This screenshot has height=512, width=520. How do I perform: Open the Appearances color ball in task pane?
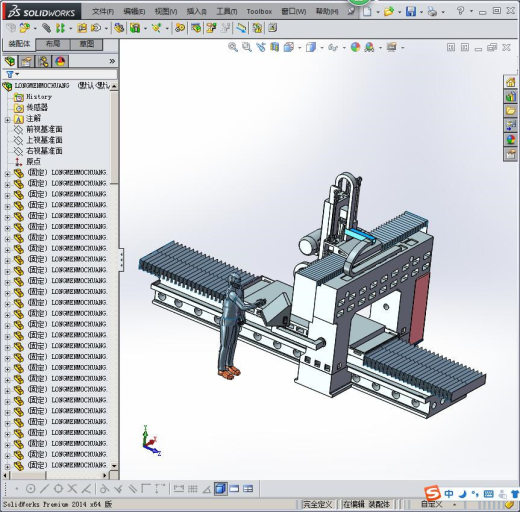(510, 140)
